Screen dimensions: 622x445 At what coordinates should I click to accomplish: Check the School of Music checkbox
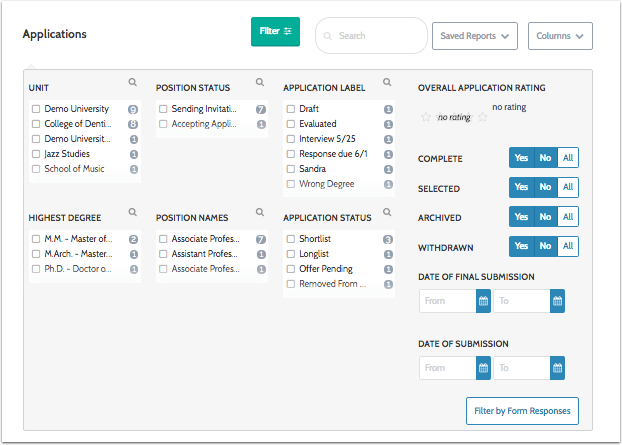(36, 169)
